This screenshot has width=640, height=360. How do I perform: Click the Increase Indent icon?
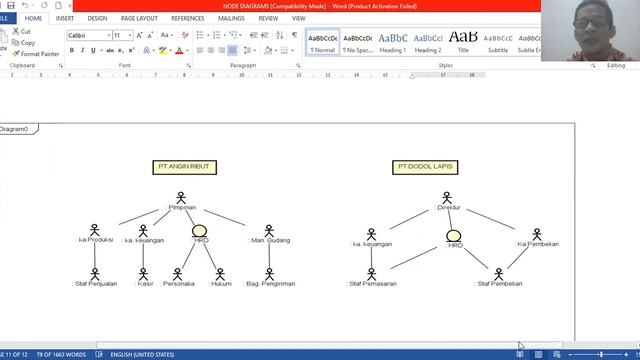click(264, 36)
